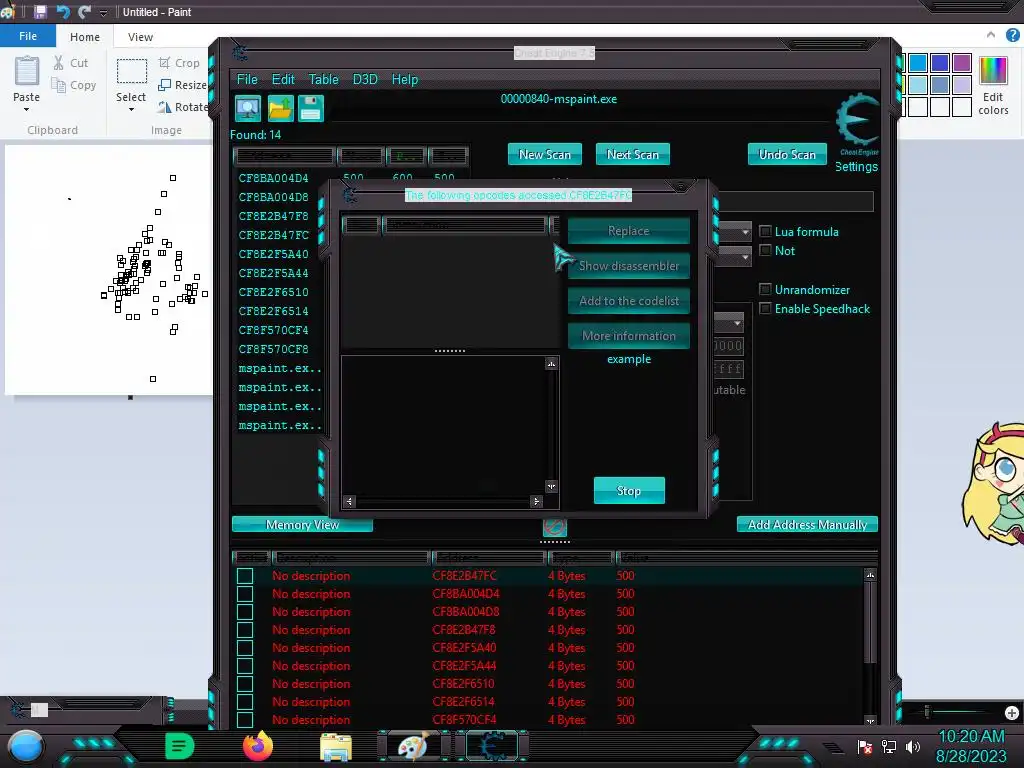Click the Copy tool in Paint's ribbon

point(74,85)
